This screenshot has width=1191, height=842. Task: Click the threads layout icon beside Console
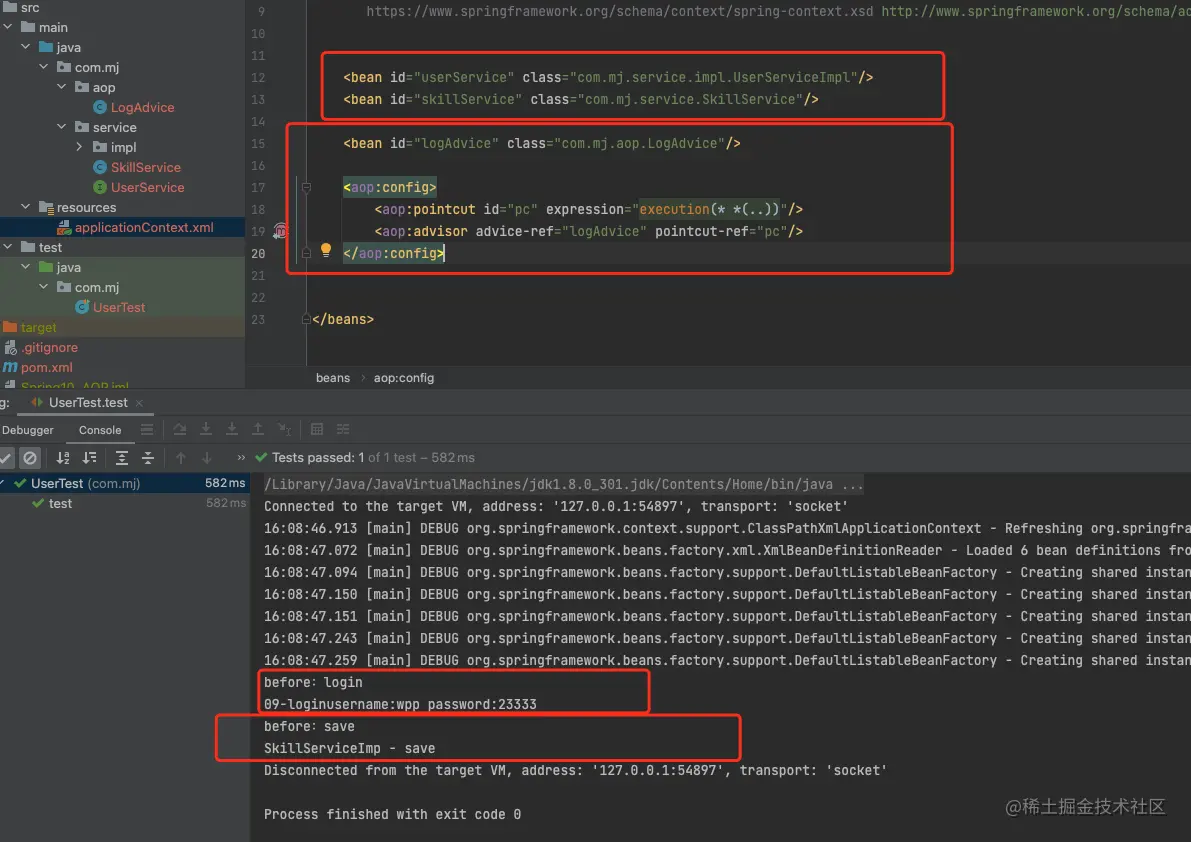click(x=147, y=430)
